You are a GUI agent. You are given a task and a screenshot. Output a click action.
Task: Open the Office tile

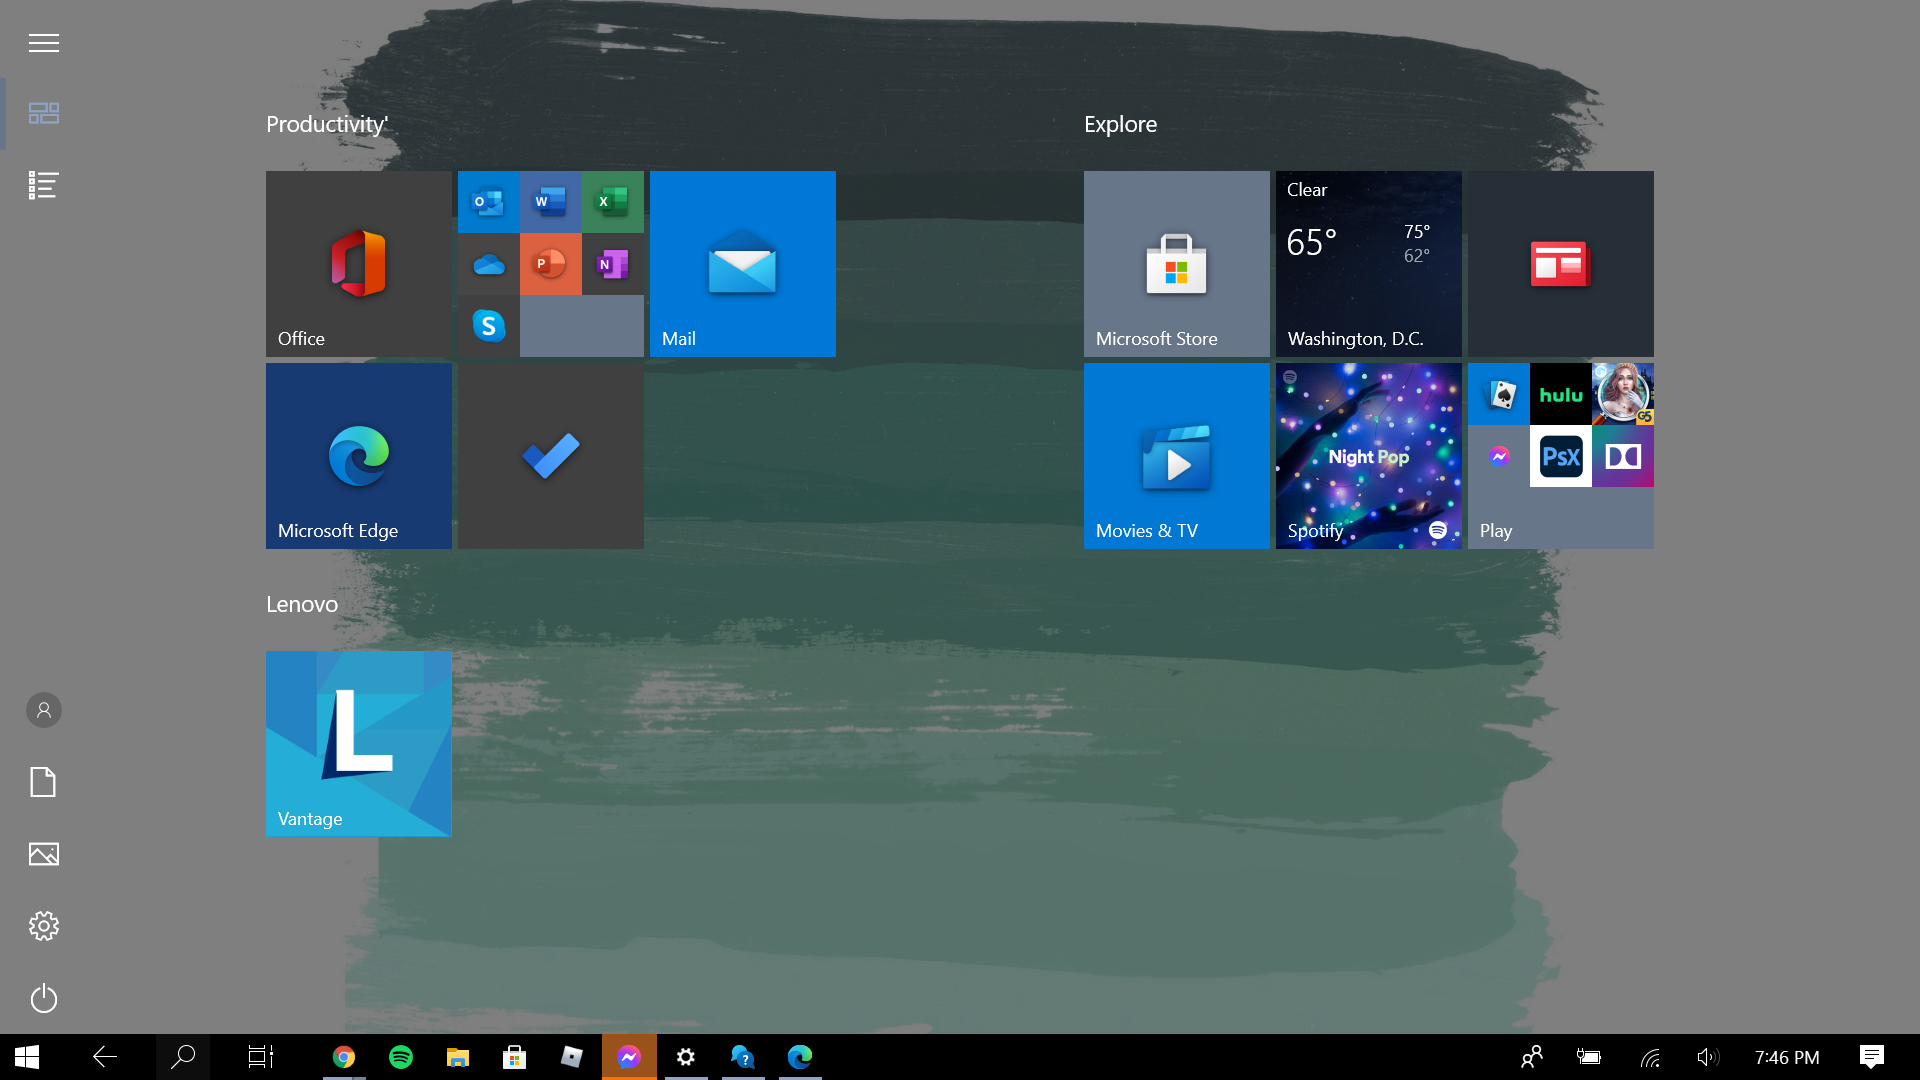click(358, 263)
